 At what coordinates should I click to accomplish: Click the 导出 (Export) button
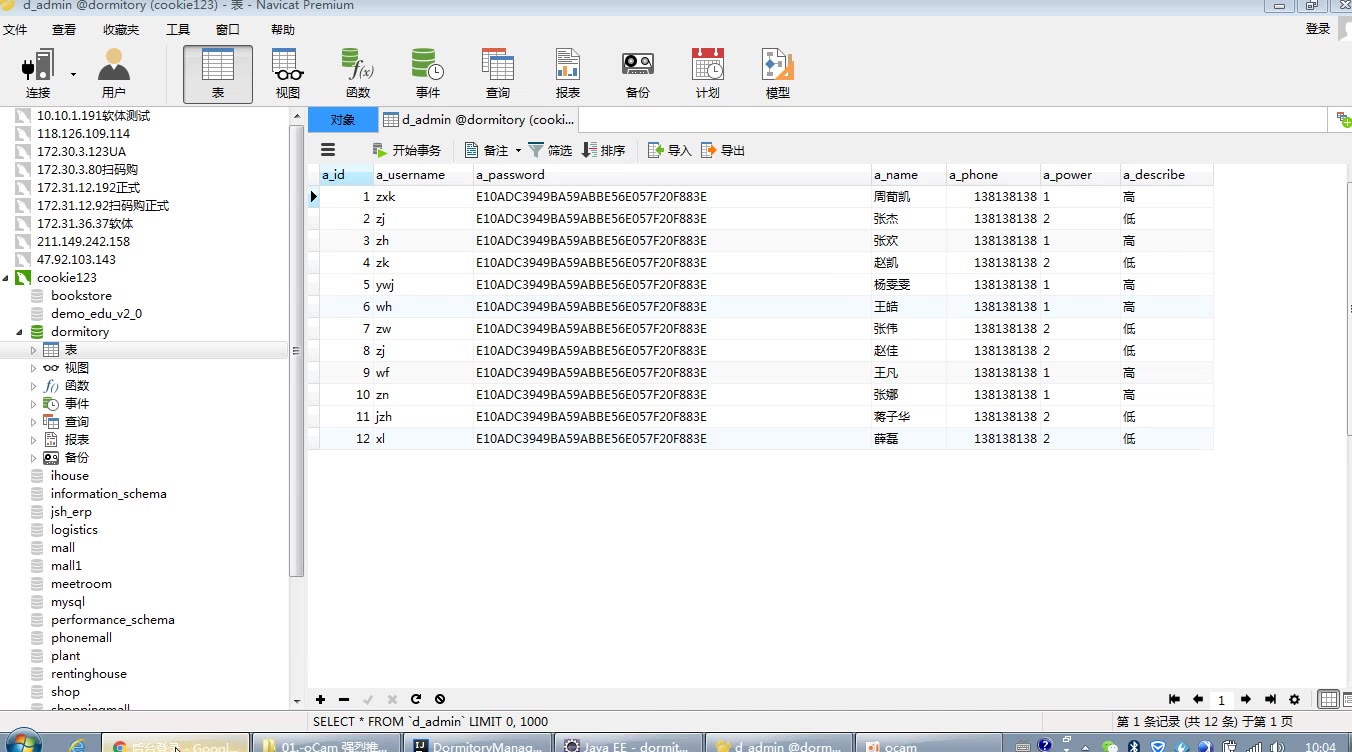723,151
